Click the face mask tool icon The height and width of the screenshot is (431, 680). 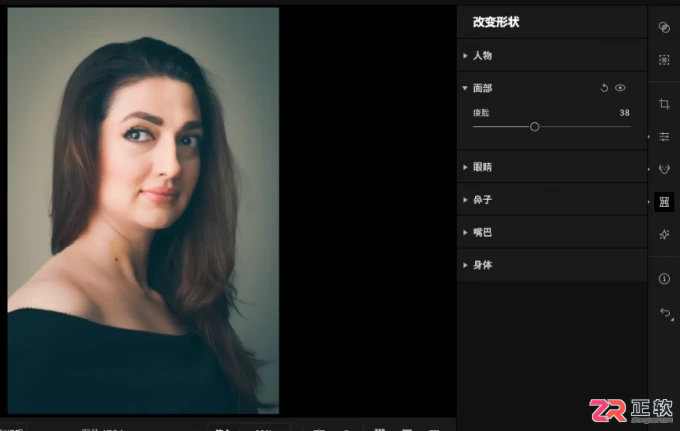[x=664, y=169]
